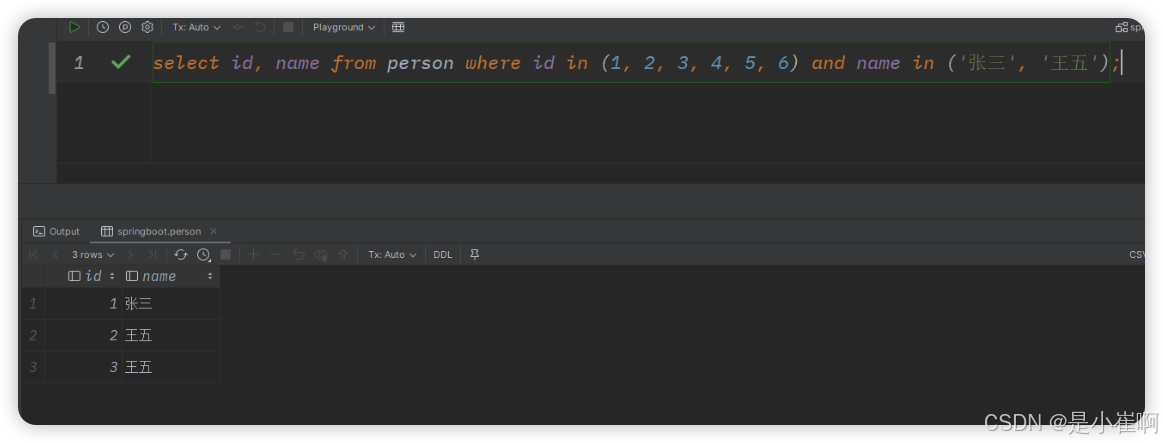Place cursor in the SQL select statement

[630, 63]
